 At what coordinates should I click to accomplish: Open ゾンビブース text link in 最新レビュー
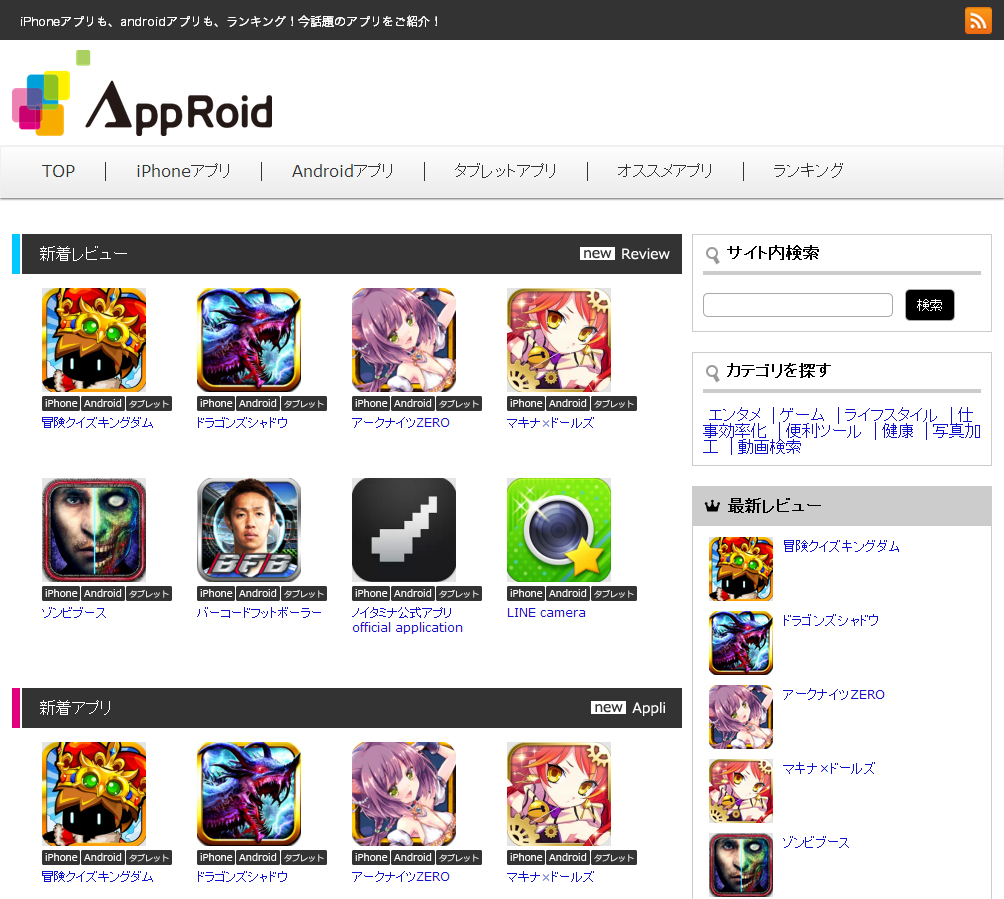(816, 842)
